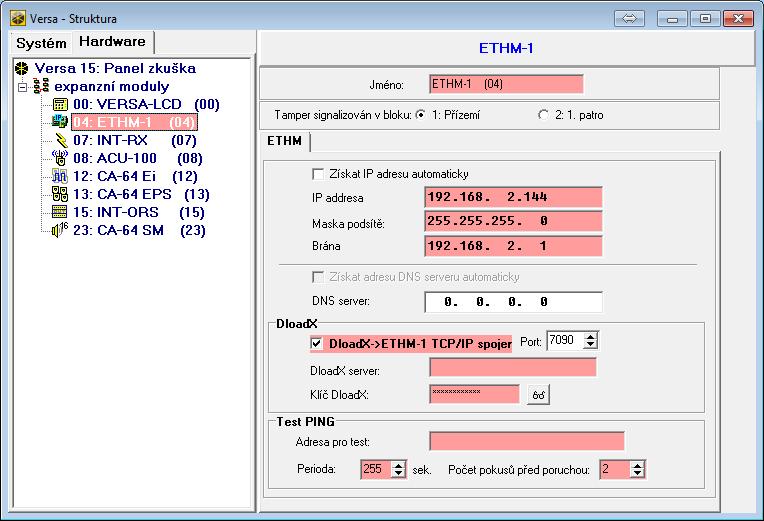Image resolution: width=764 pixels, height=521 pixels.
Task: Select tamper block 1: Přízemí radio
Action: (420, 115)
